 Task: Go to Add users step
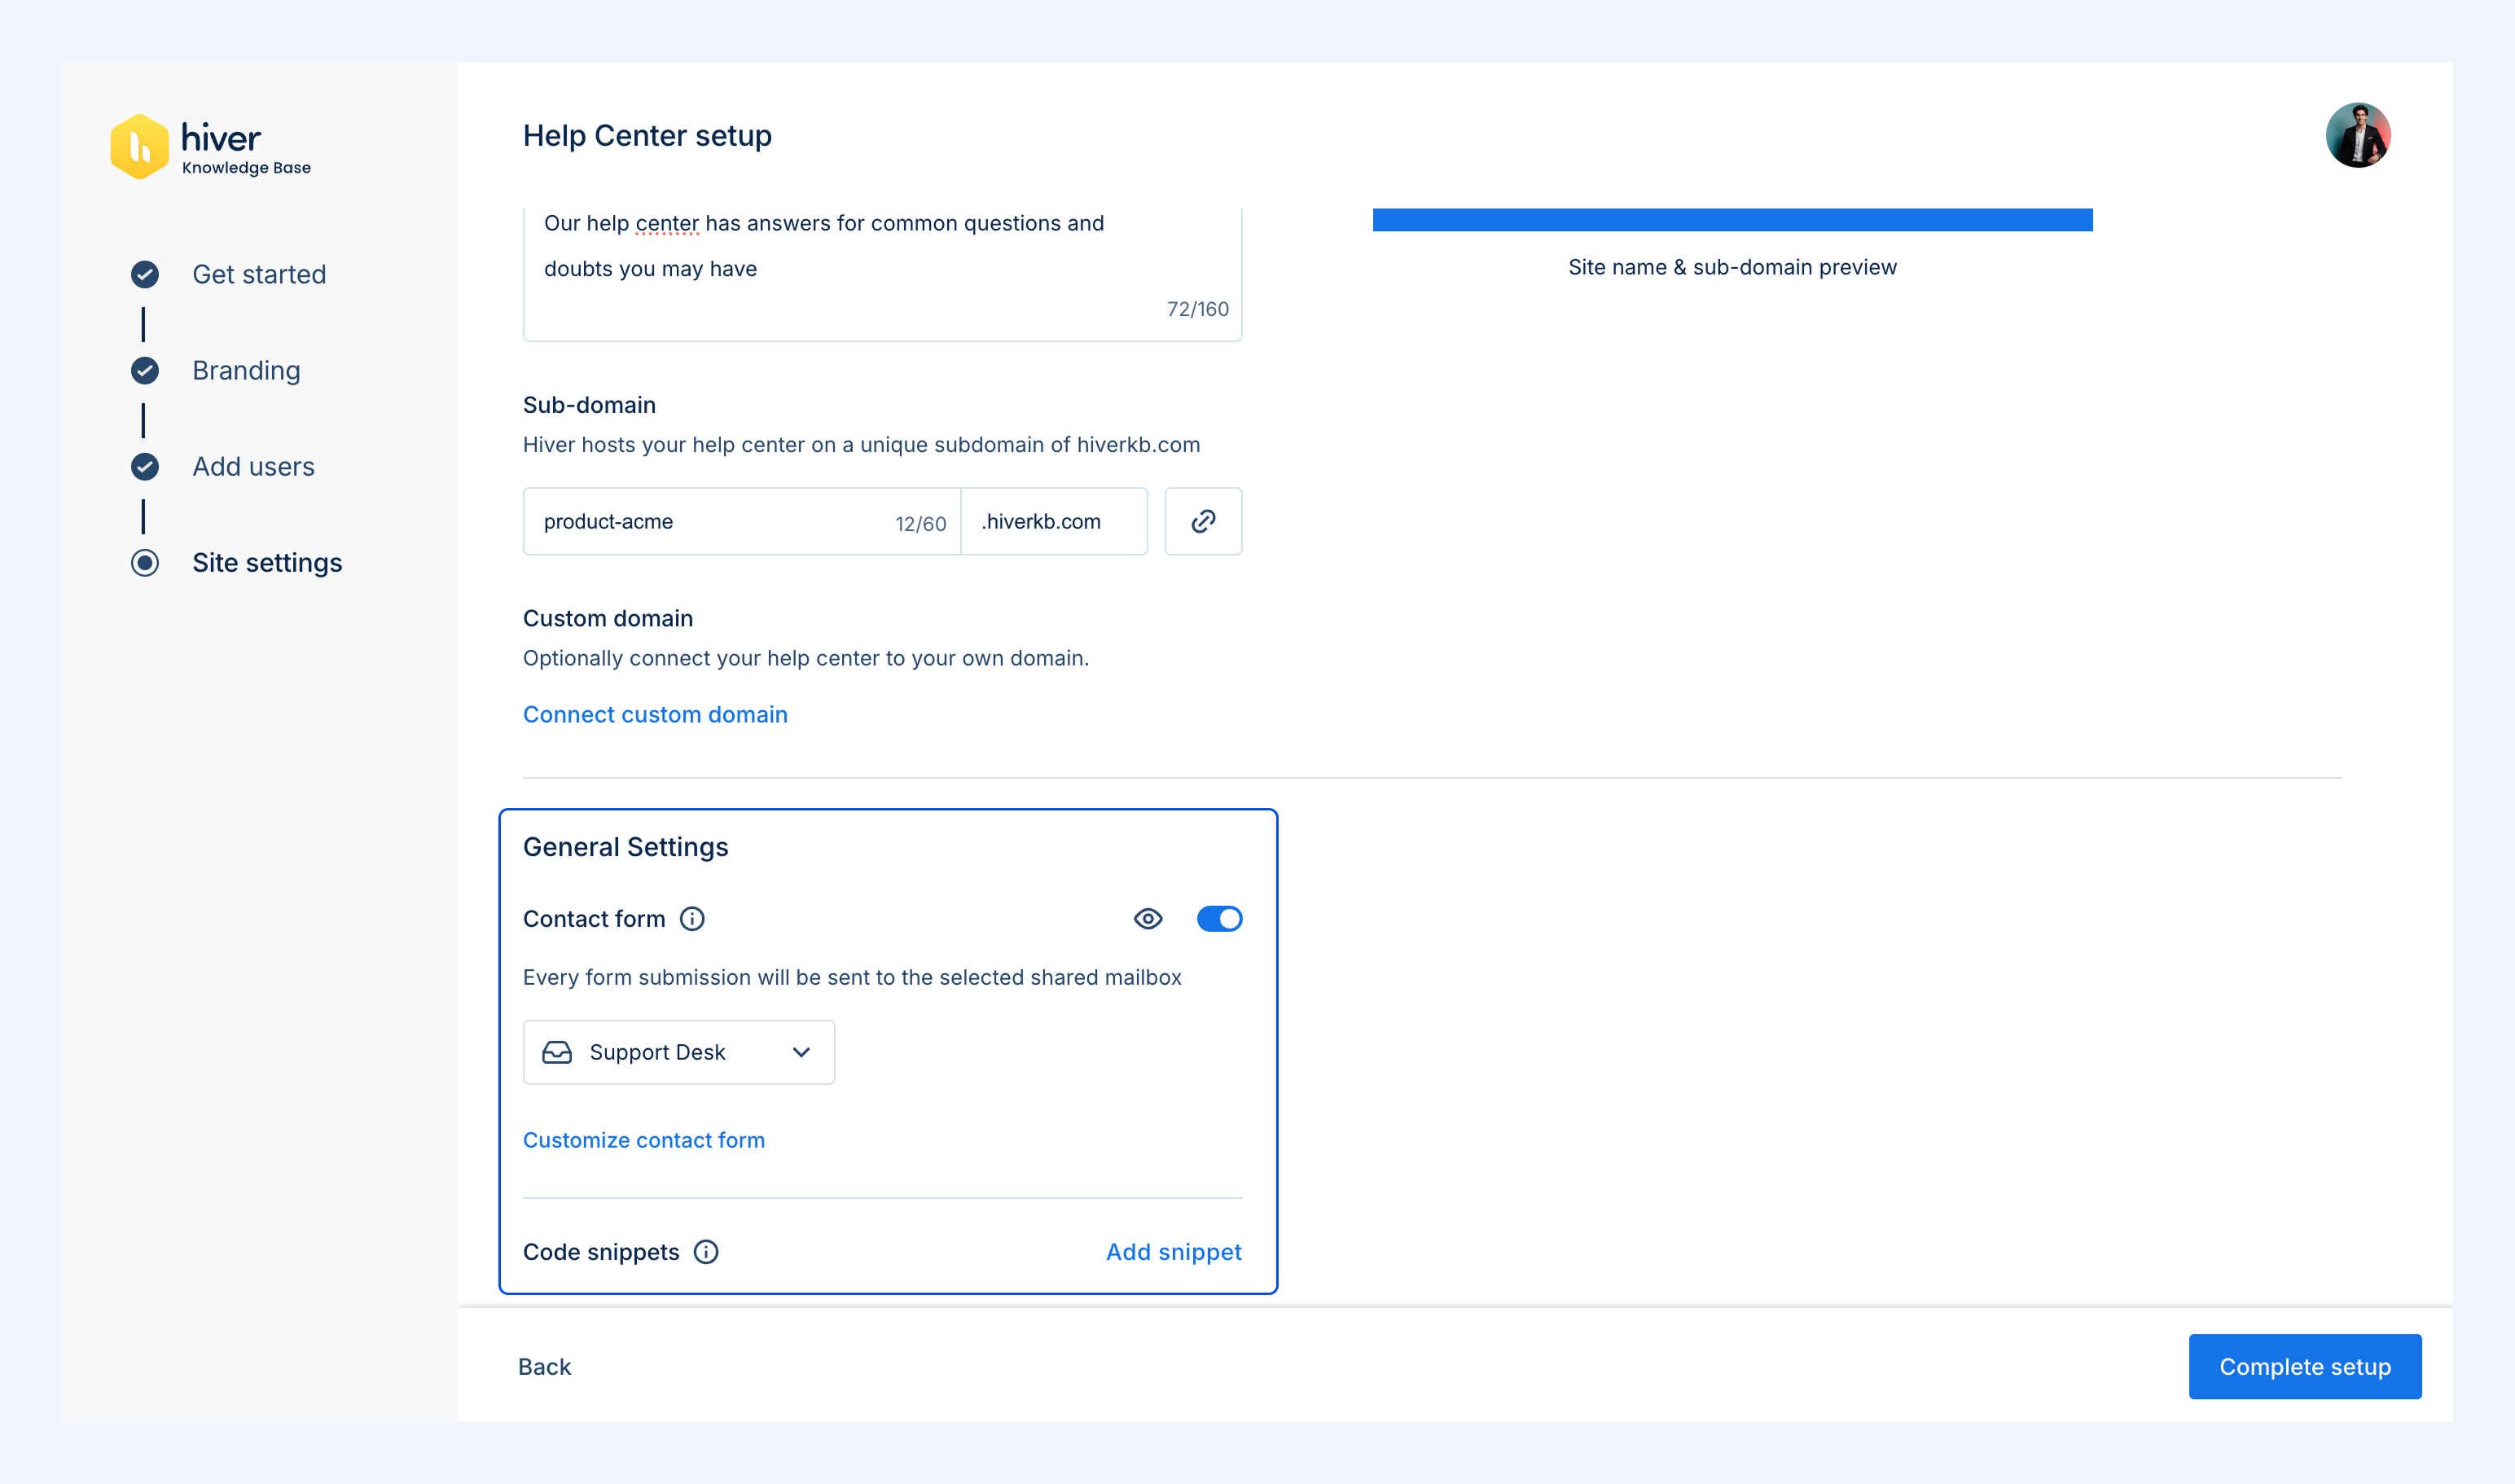[253, 466]
